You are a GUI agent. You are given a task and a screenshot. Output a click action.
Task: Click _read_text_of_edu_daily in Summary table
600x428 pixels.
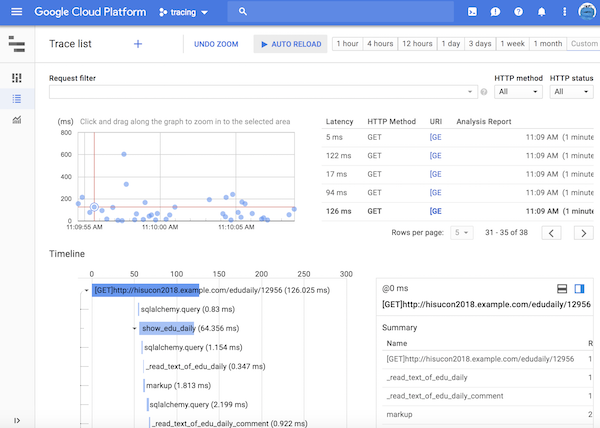[x=427, y=378]
